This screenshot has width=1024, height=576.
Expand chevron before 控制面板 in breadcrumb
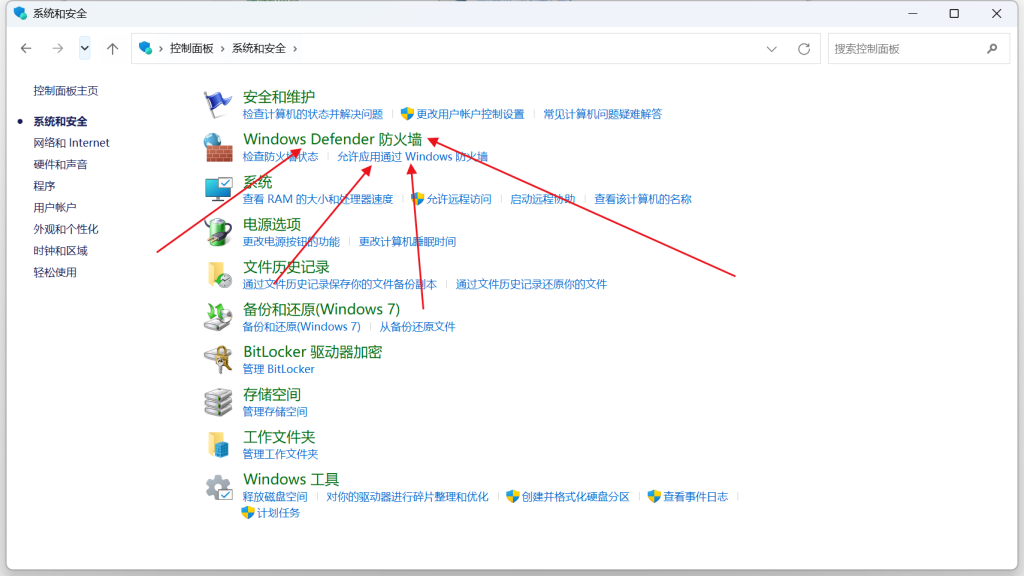[161, 48]
